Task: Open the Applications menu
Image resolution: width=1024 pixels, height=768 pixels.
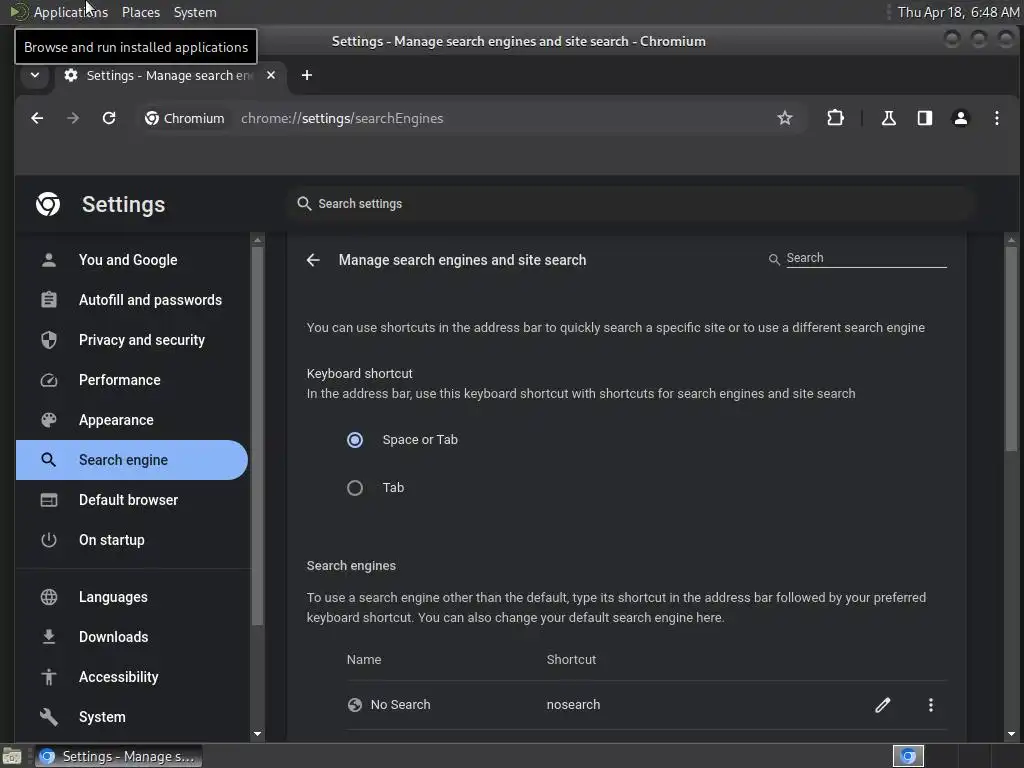Action: click(71, 12)
